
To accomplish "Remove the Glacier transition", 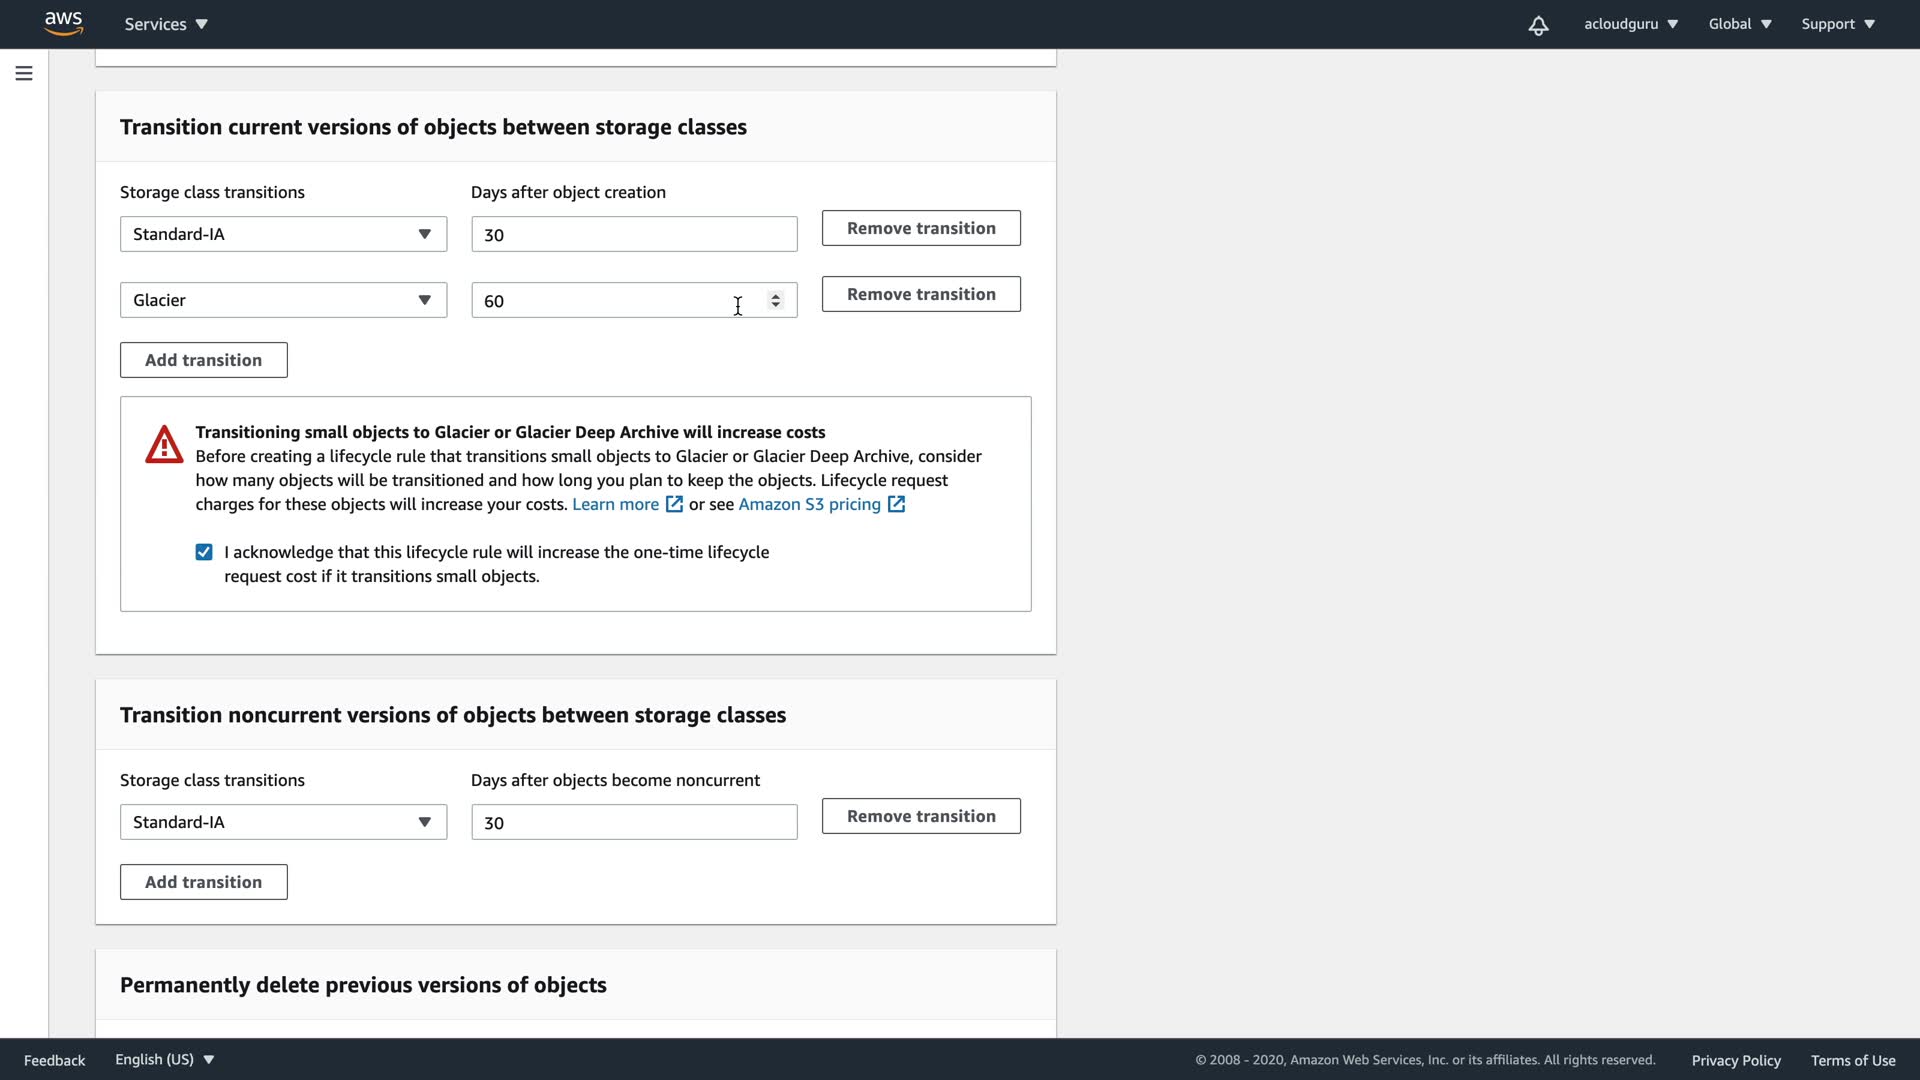I will [920, 294].
